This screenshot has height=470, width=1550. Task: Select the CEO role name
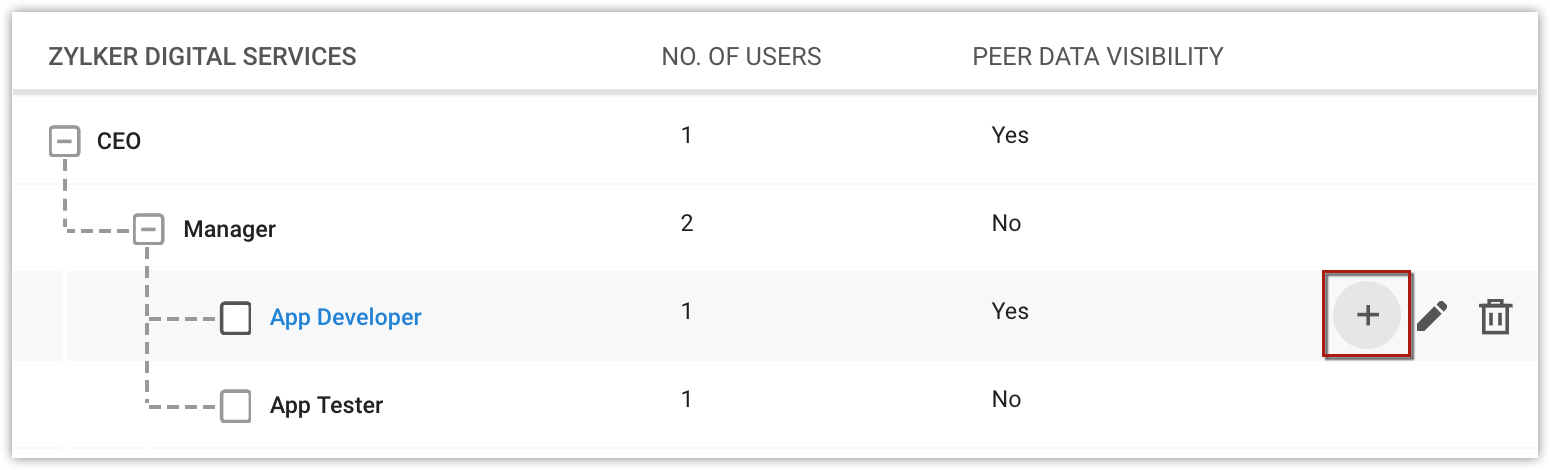pyautogui.click(x=119, y=142)
